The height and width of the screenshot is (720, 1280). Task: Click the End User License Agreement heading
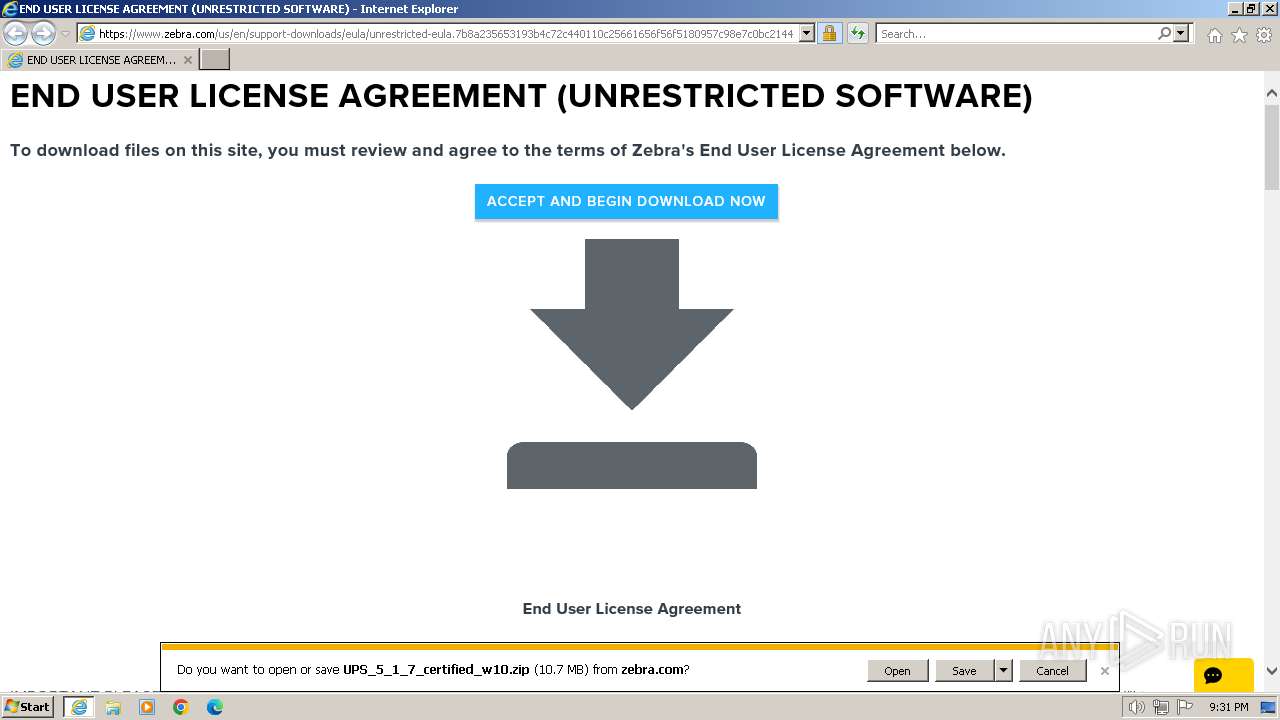pyautogui.click(x=632, y=609)
